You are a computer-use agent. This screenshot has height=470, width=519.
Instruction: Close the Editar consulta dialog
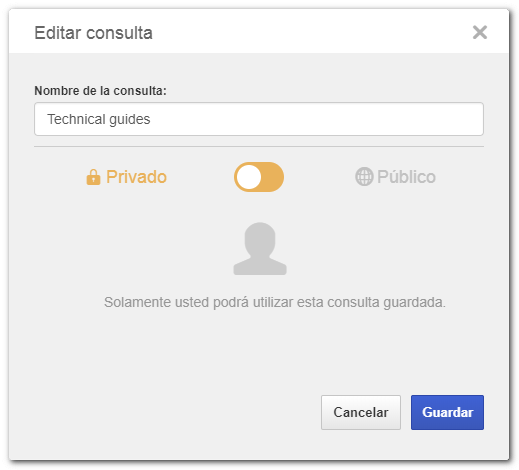click(479, 32)
